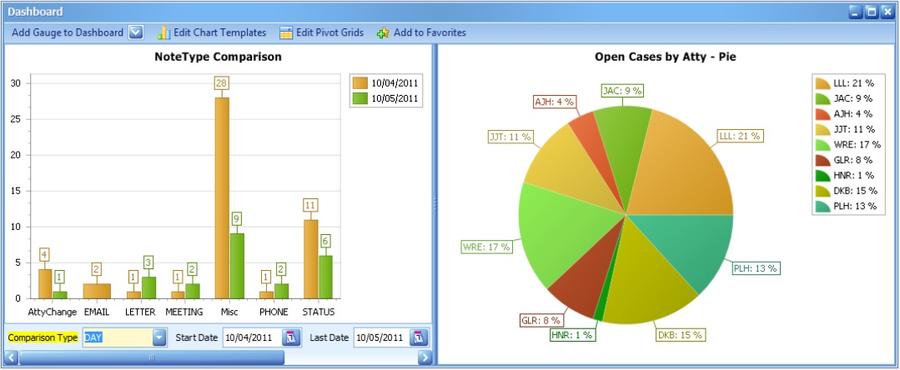Click the Misc bar labeled 28
Screen dimensions: 900x370
pos(222,198)
